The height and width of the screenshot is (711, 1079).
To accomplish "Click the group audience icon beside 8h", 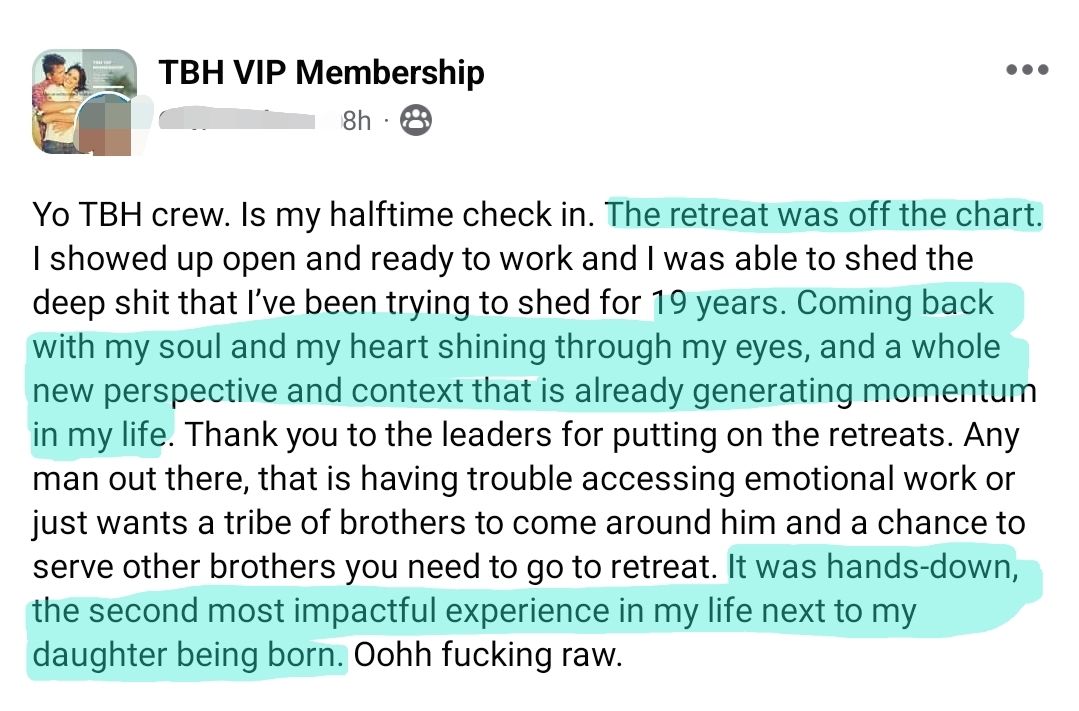I will tap(416, 121).
